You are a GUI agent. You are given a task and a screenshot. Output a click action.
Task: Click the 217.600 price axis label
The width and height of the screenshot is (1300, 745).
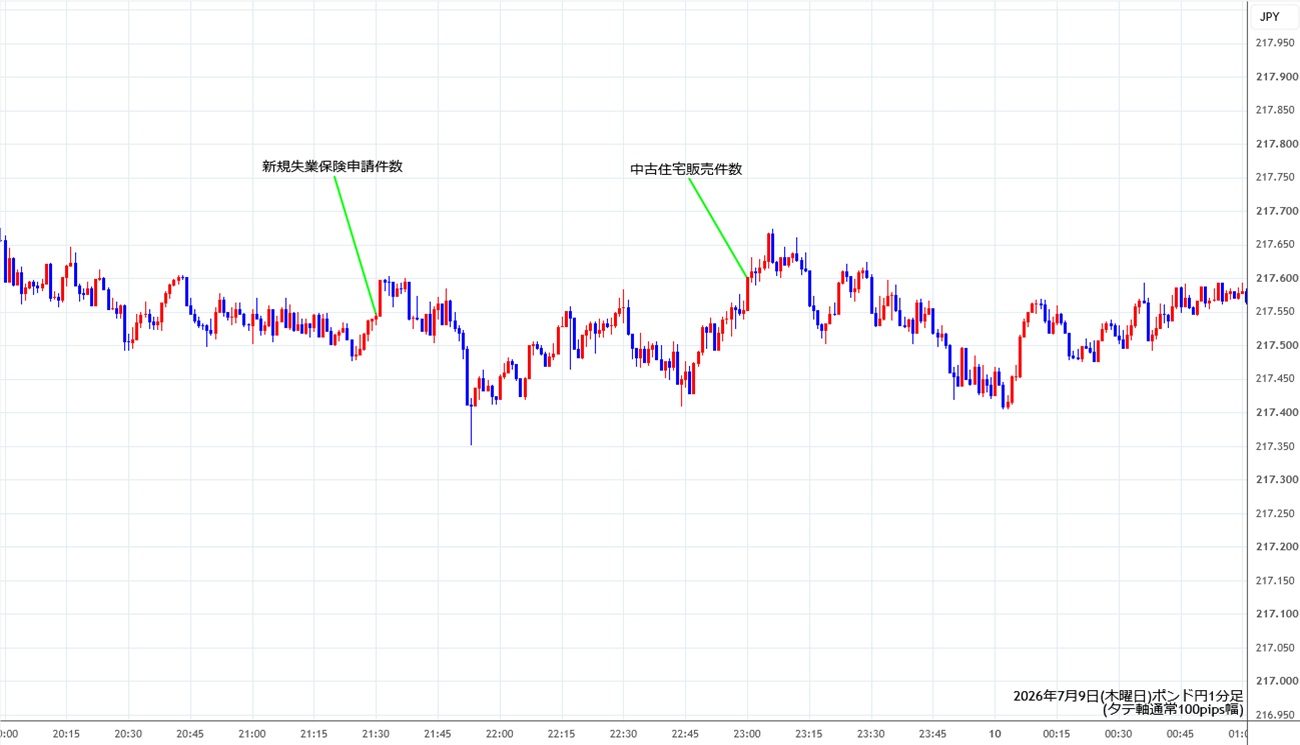1275,278
